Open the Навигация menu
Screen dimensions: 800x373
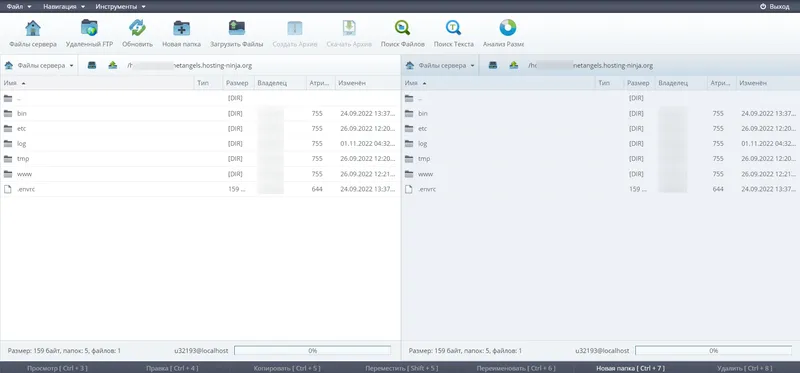[x=64, y=7]
